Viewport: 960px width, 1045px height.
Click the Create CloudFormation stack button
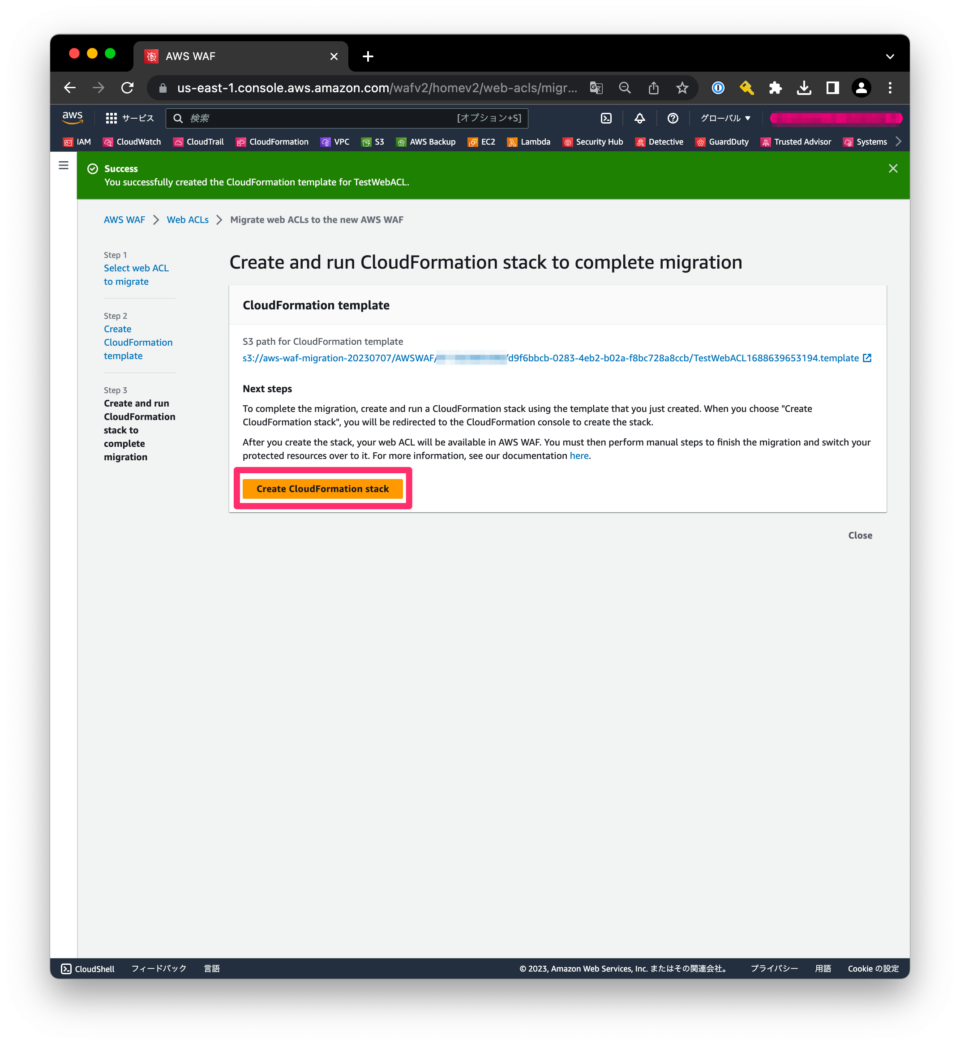[322, 488]
